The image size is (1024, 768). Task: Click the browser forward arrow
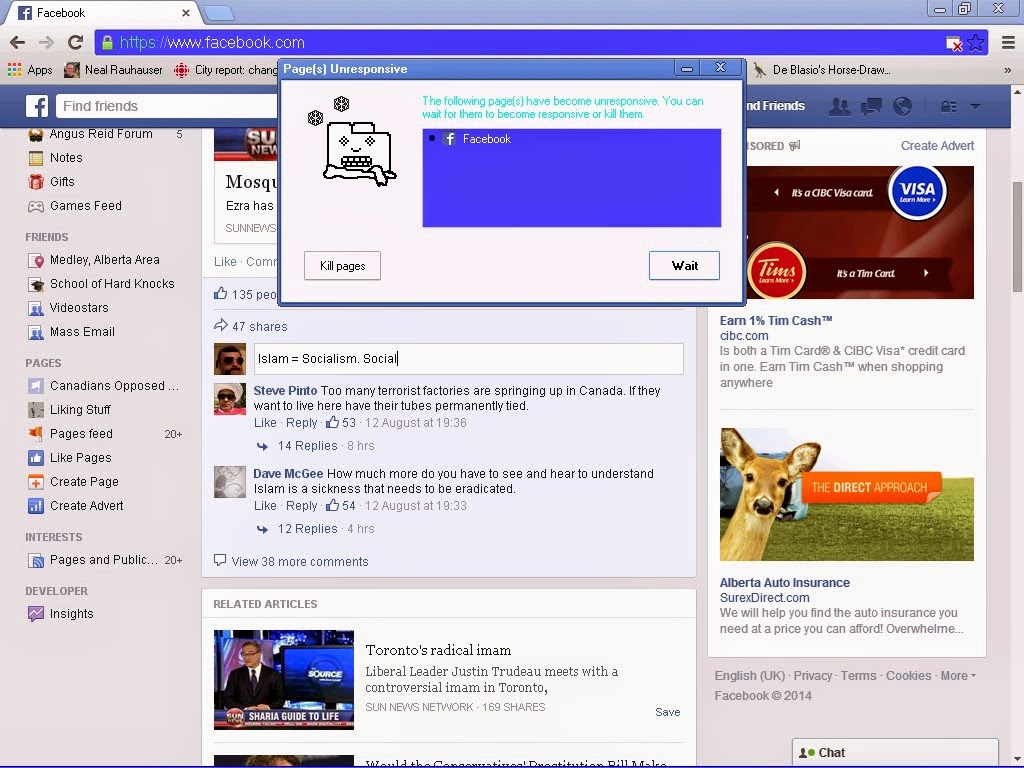point(46,43)
